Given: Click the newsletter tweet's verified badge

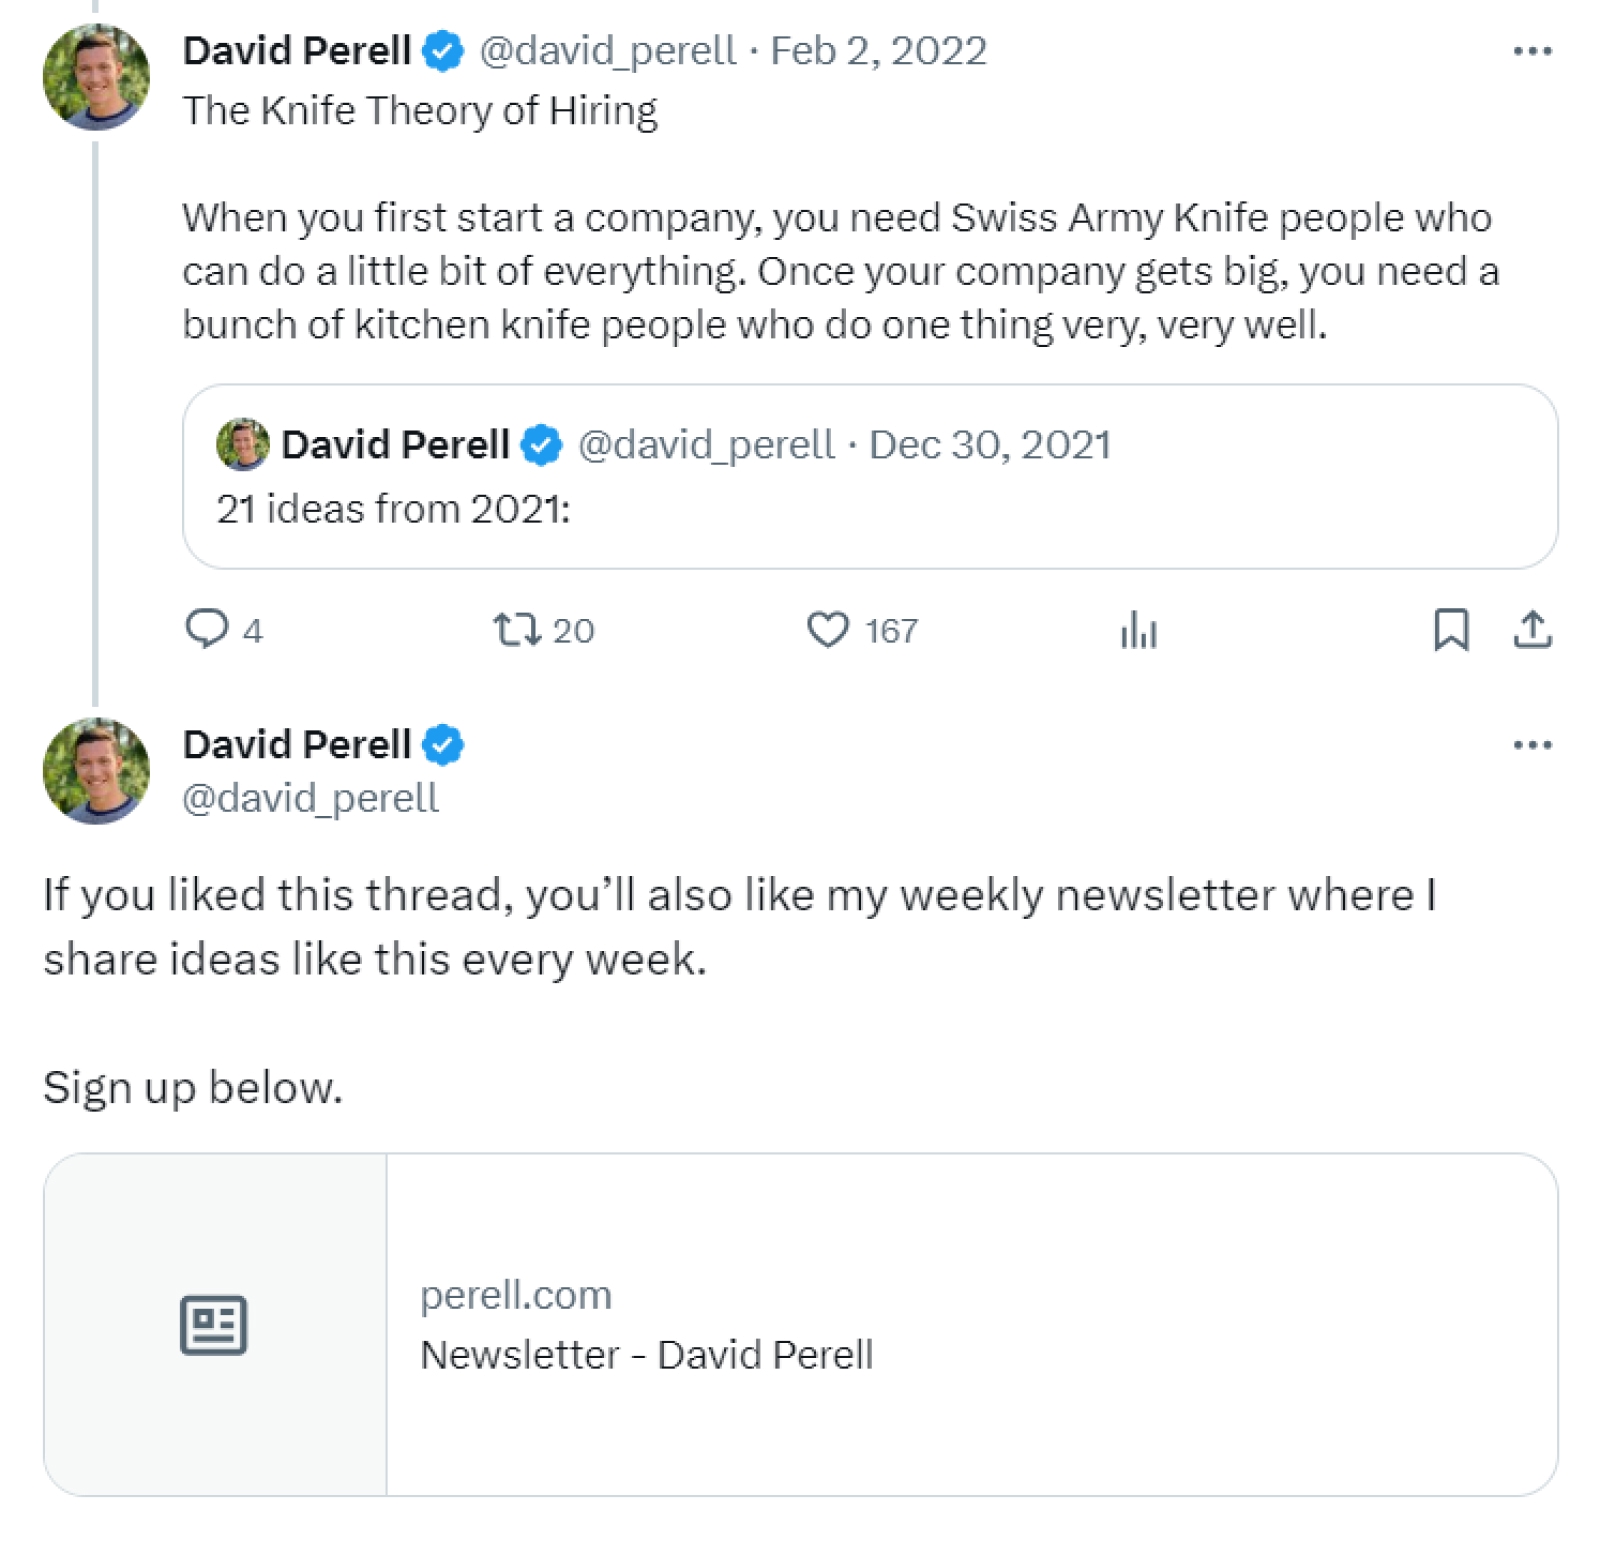Looking at the screenshot, I should (442, 745).
